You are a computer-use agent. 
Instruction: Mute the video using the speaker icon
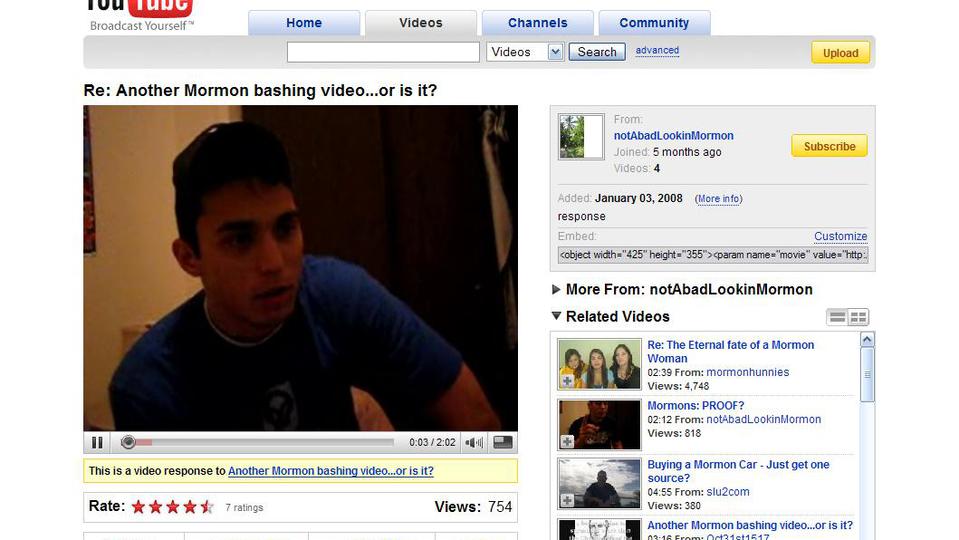tap(474, 442)
